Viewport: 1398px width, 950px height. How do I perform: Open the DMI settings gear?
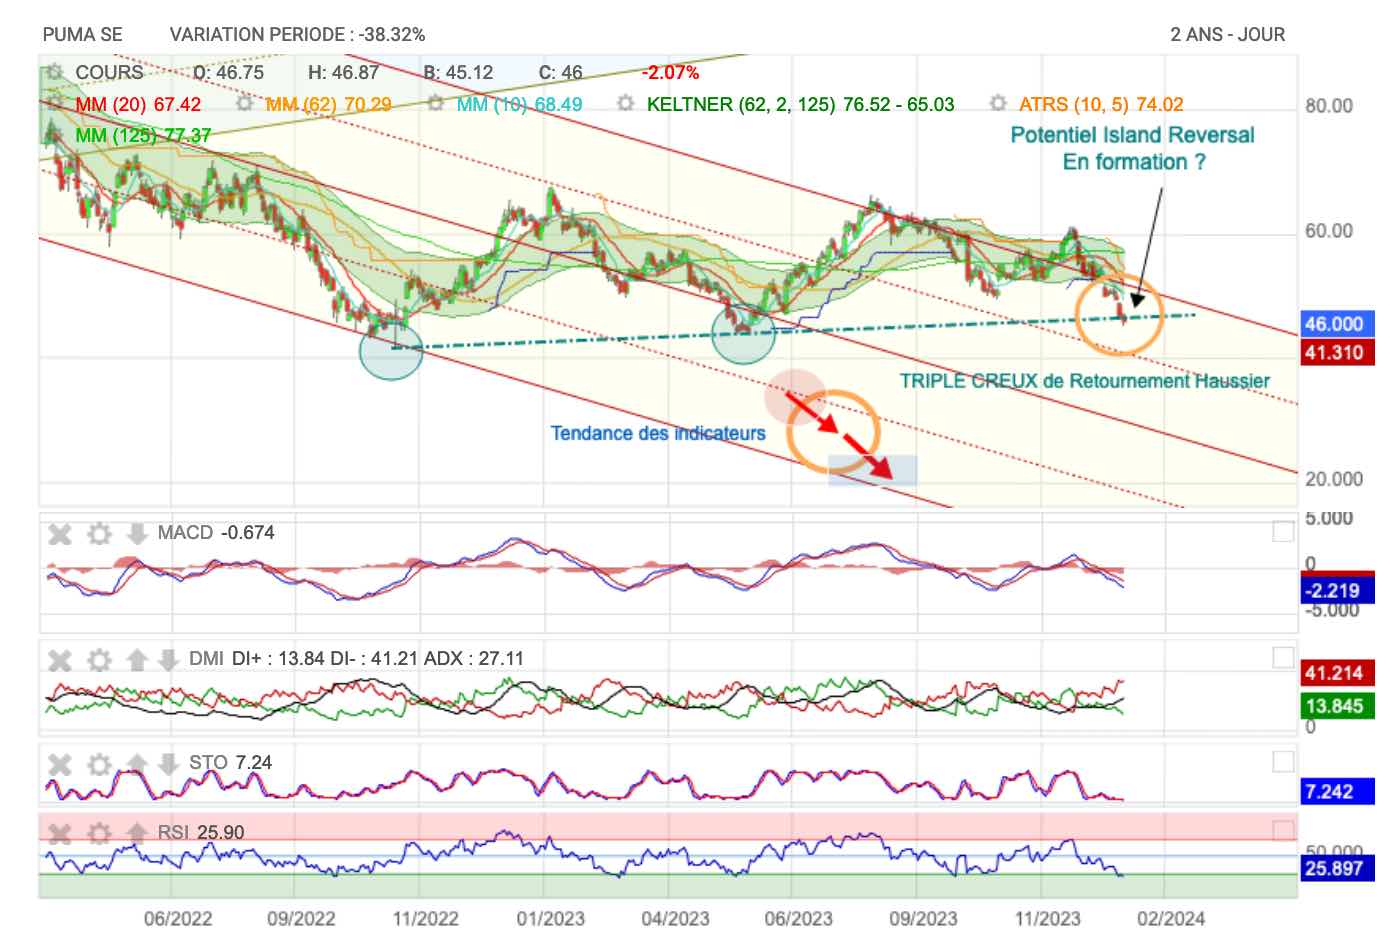click(98, 660)
